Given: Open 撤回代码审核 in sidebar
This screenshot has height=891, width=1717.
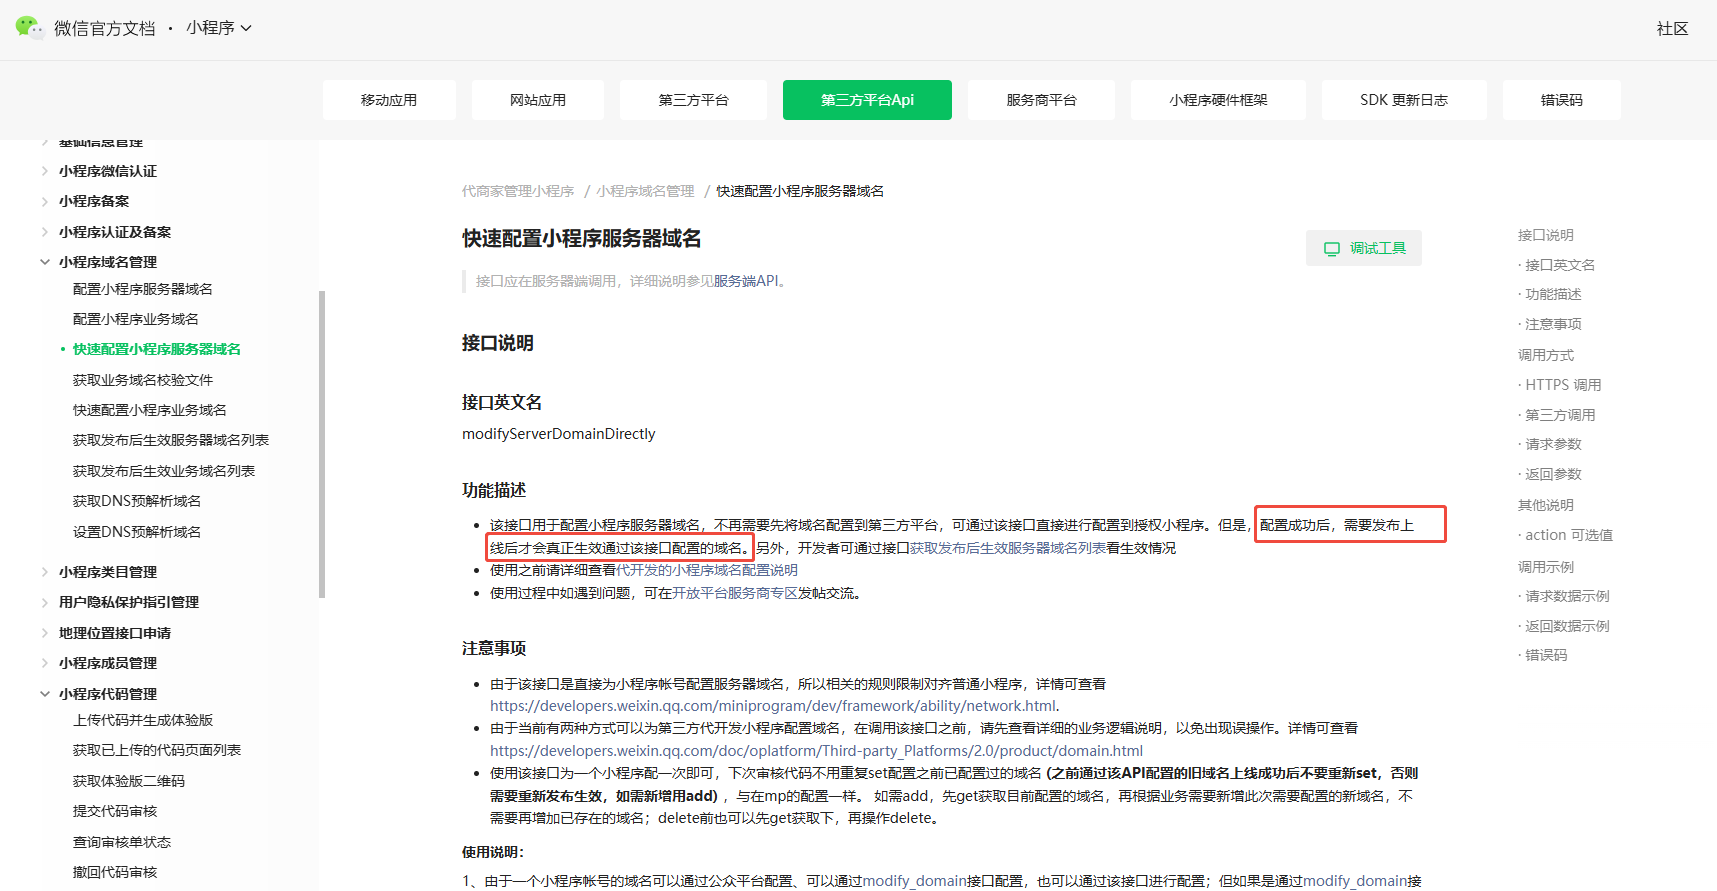Looking at the screenshot, I should click(115, 872).
